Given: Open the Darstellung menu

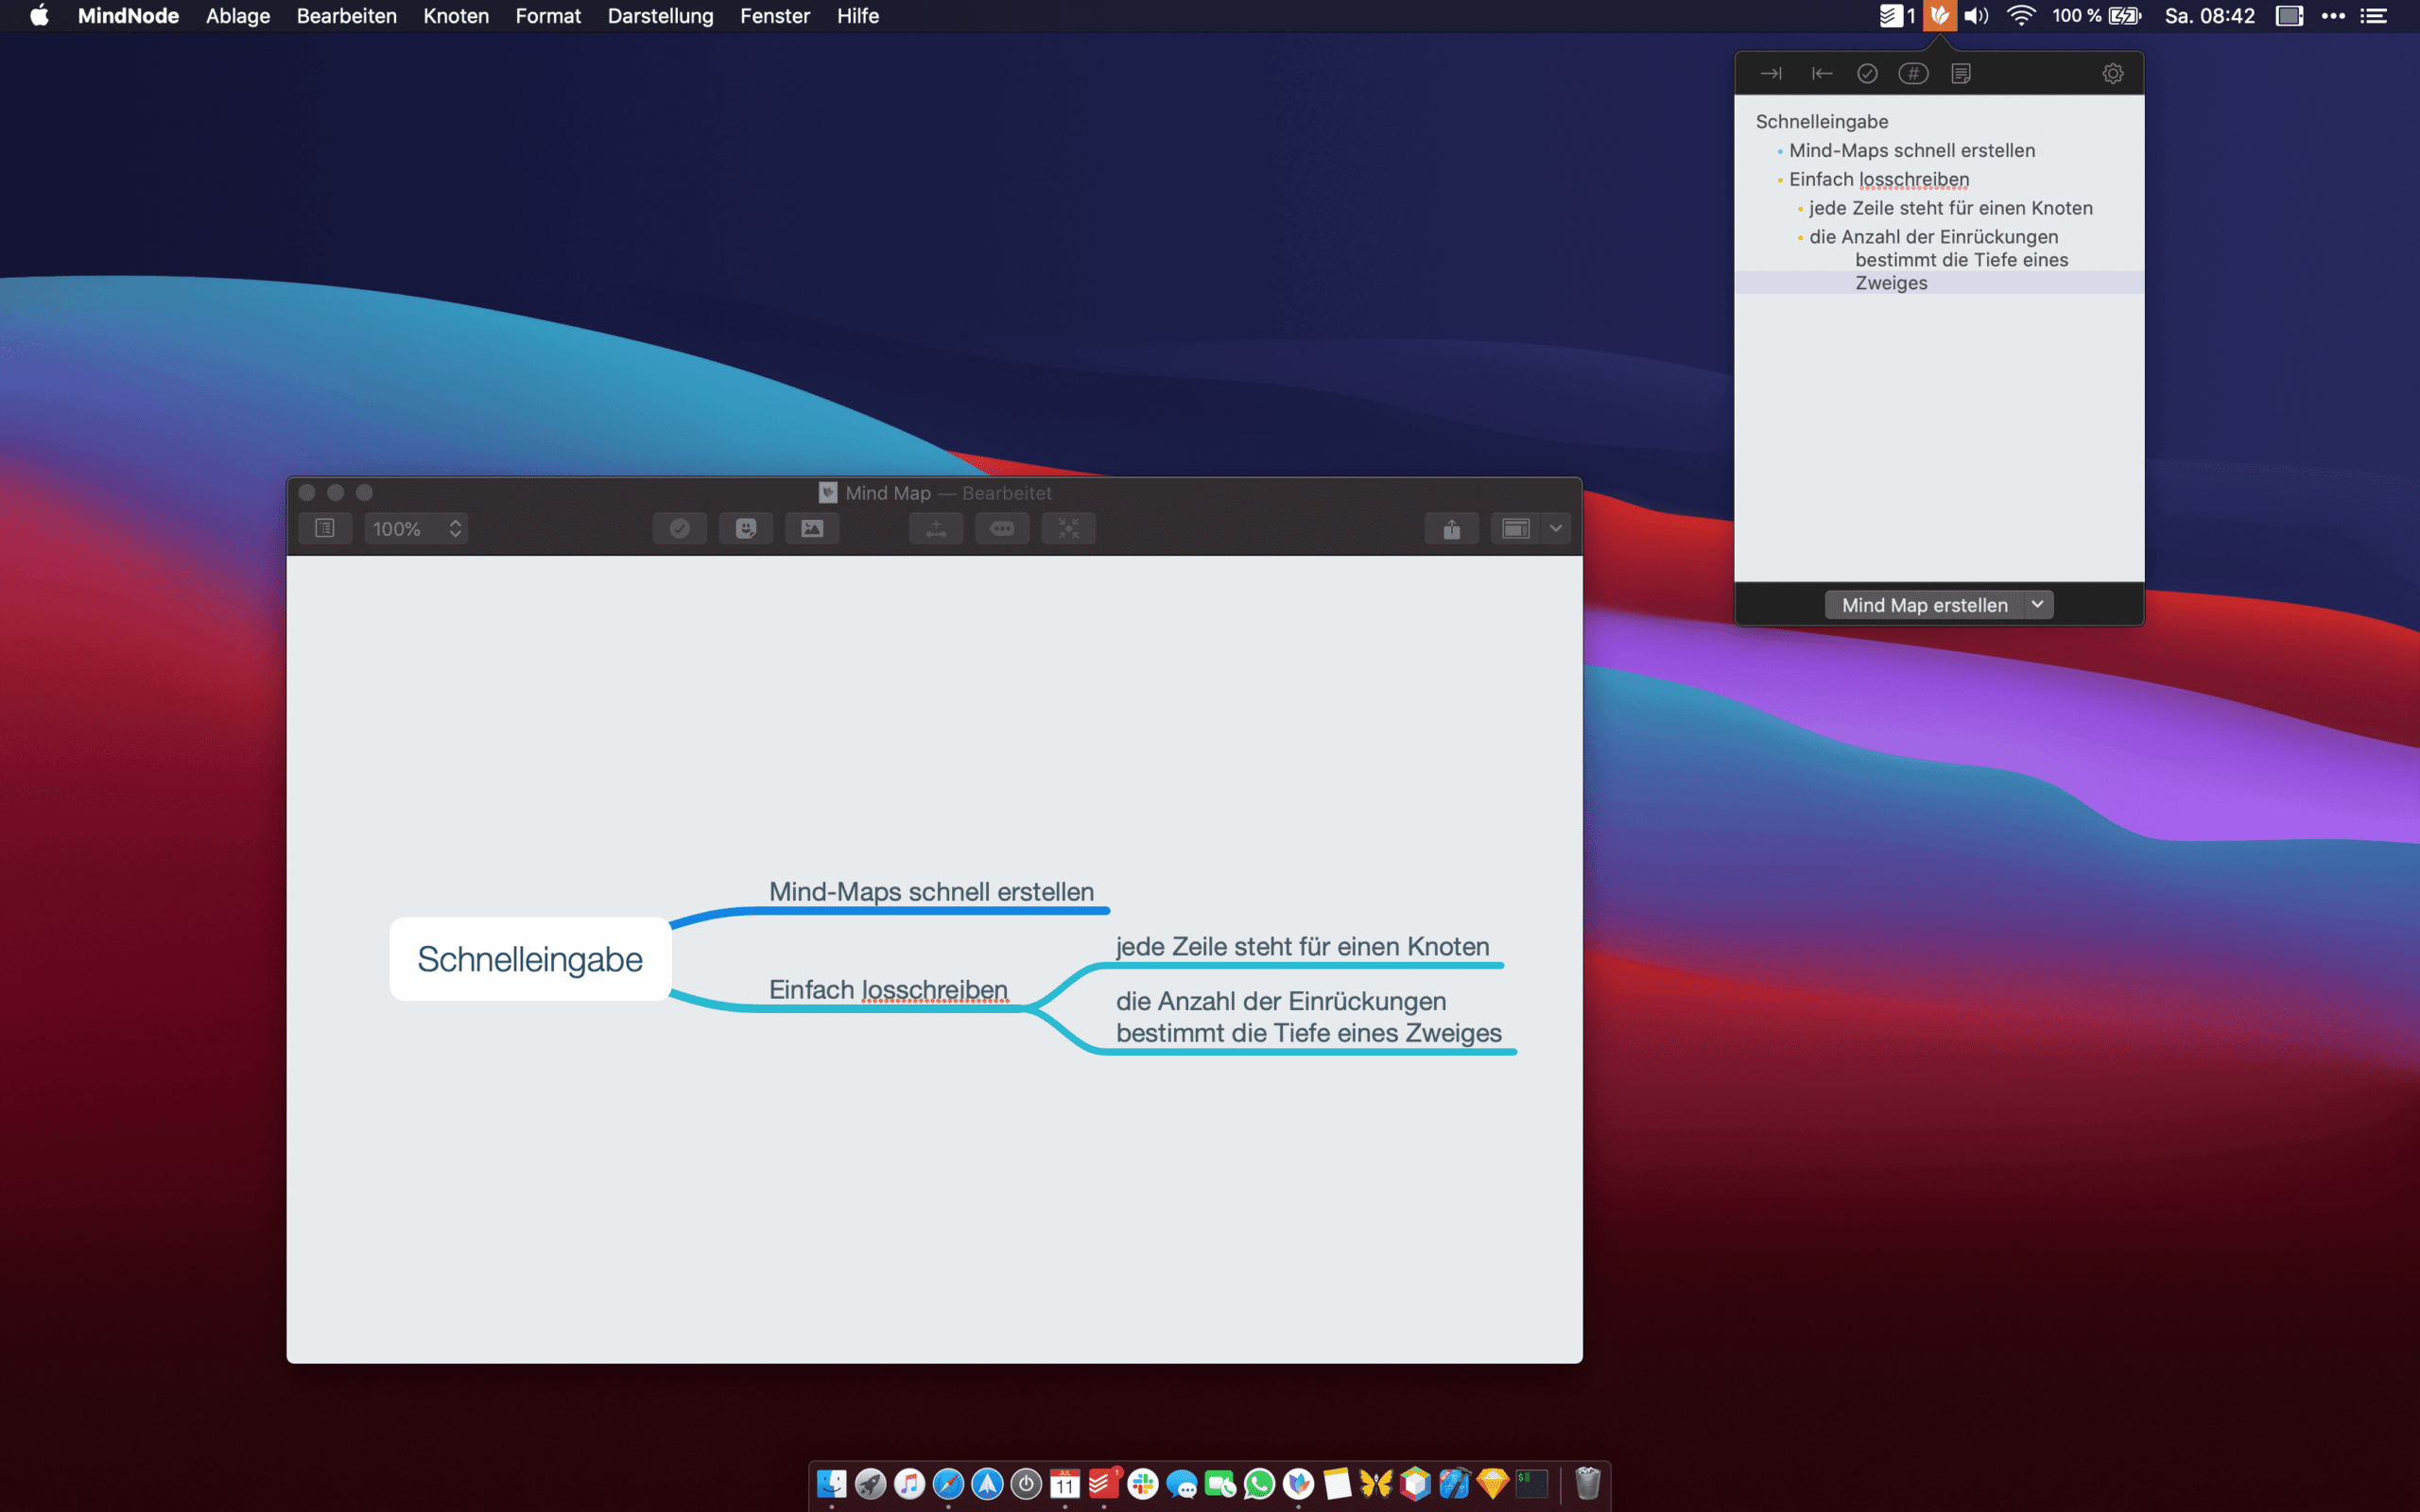Looking at the screenshot, I should pos(660,16).
